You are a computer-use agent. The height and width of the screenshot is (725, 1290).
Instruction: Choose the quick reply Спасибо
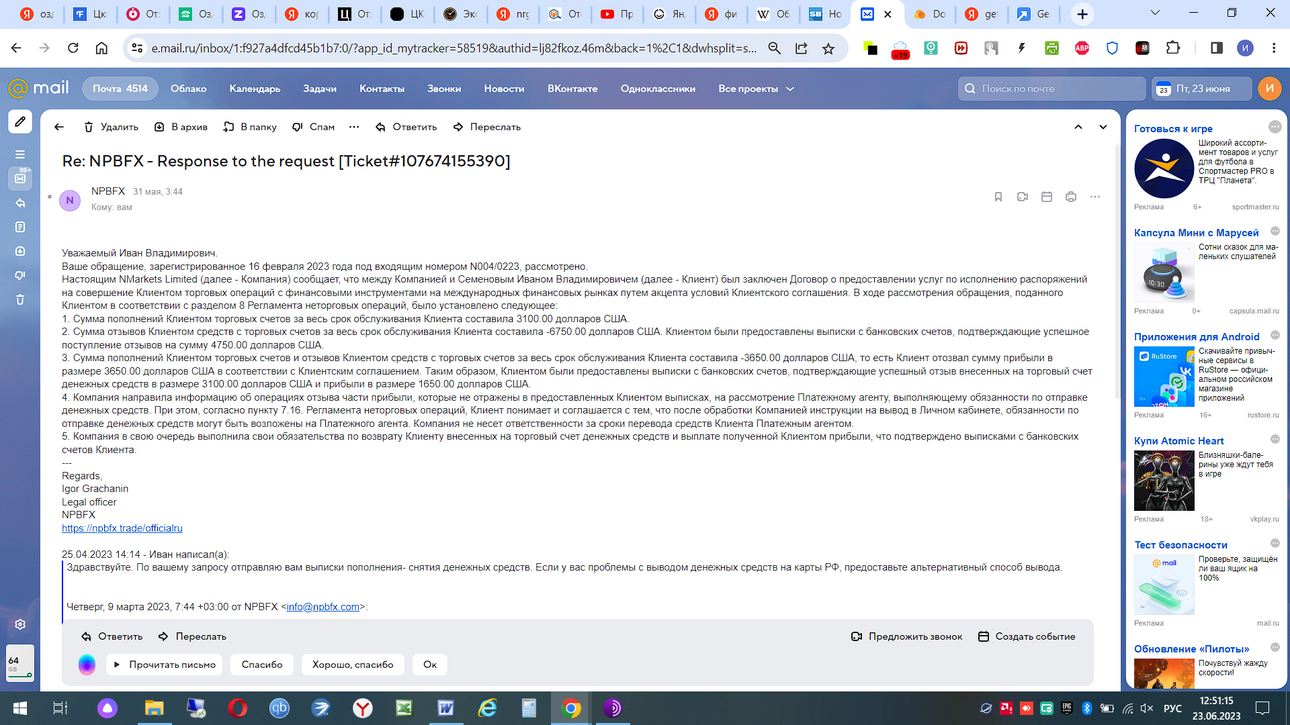coord(262,664)
